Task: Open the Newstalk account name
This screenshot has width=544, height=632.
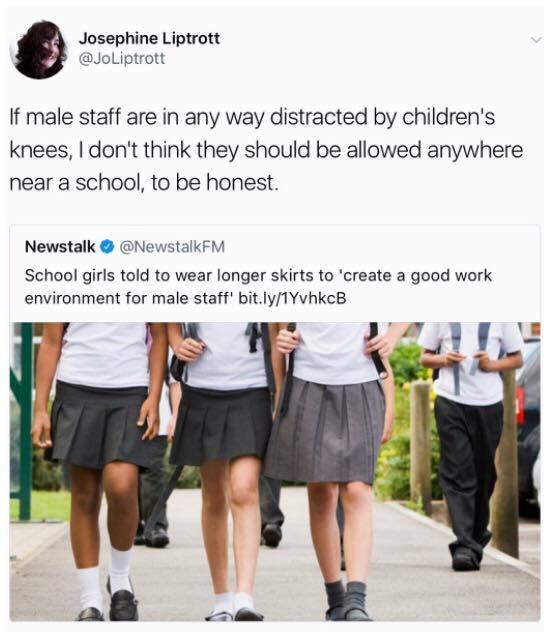Action: pos(60,246)
